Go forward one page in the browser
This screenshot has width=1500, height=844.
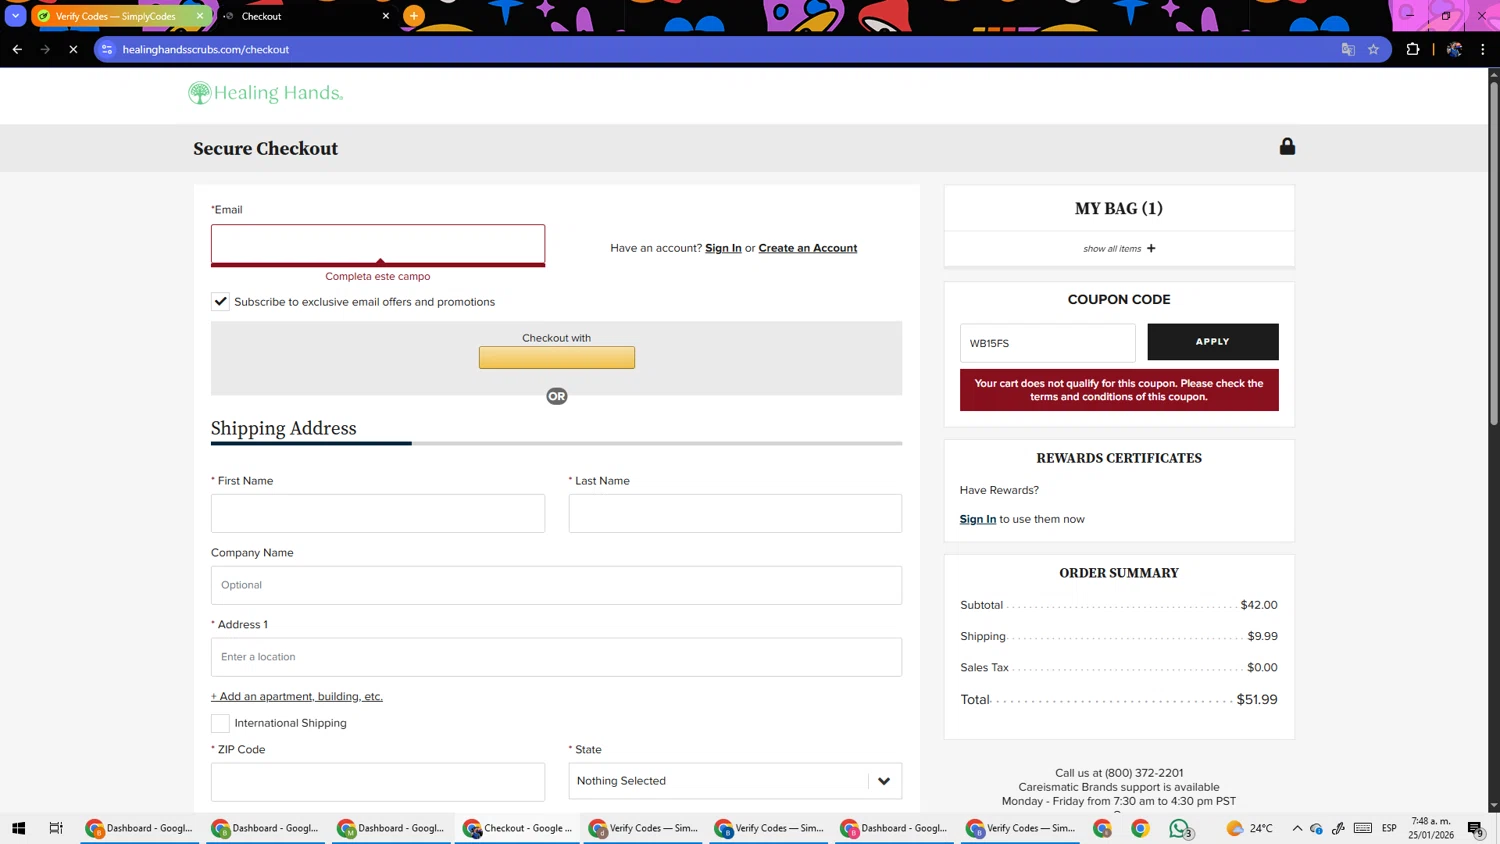[x=45, y=49]
